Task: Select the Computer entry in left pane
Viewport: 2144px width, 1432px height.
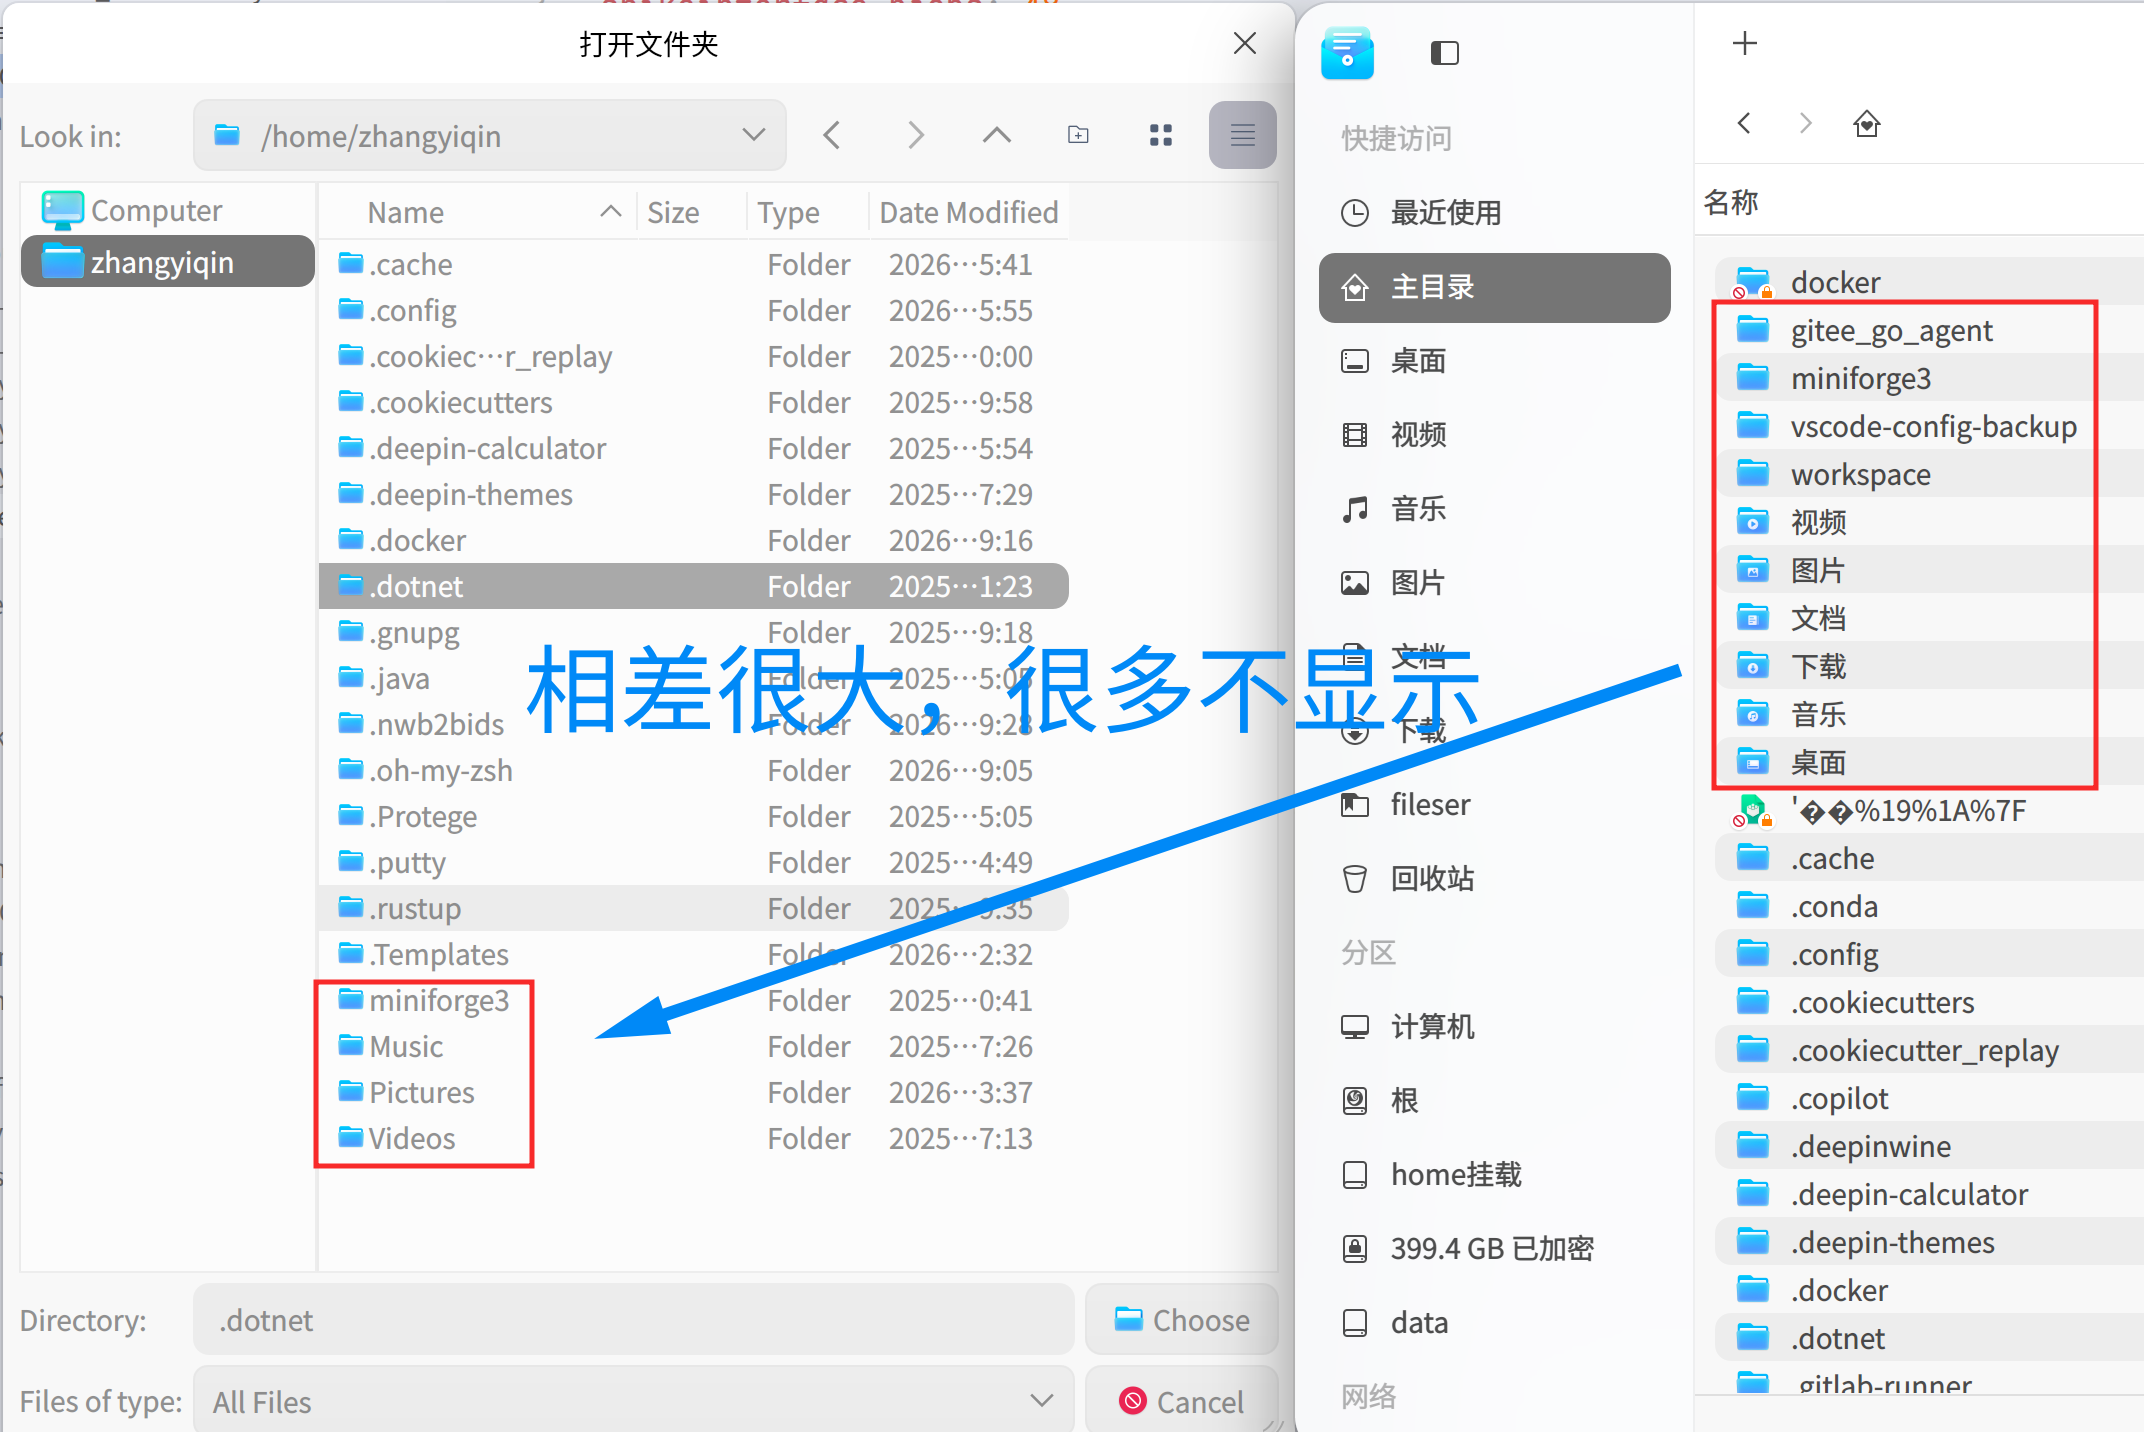Action: [156, 211]
